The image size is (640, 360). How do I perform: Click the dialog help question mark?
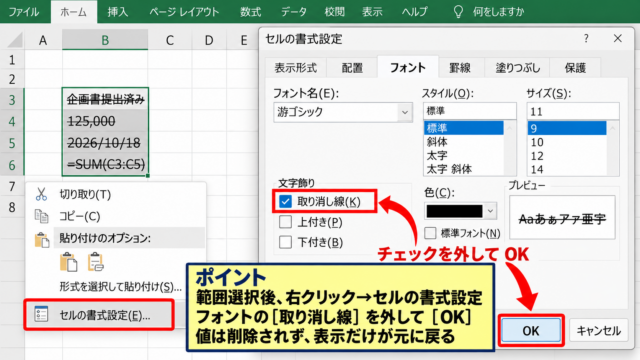(586, 39)
